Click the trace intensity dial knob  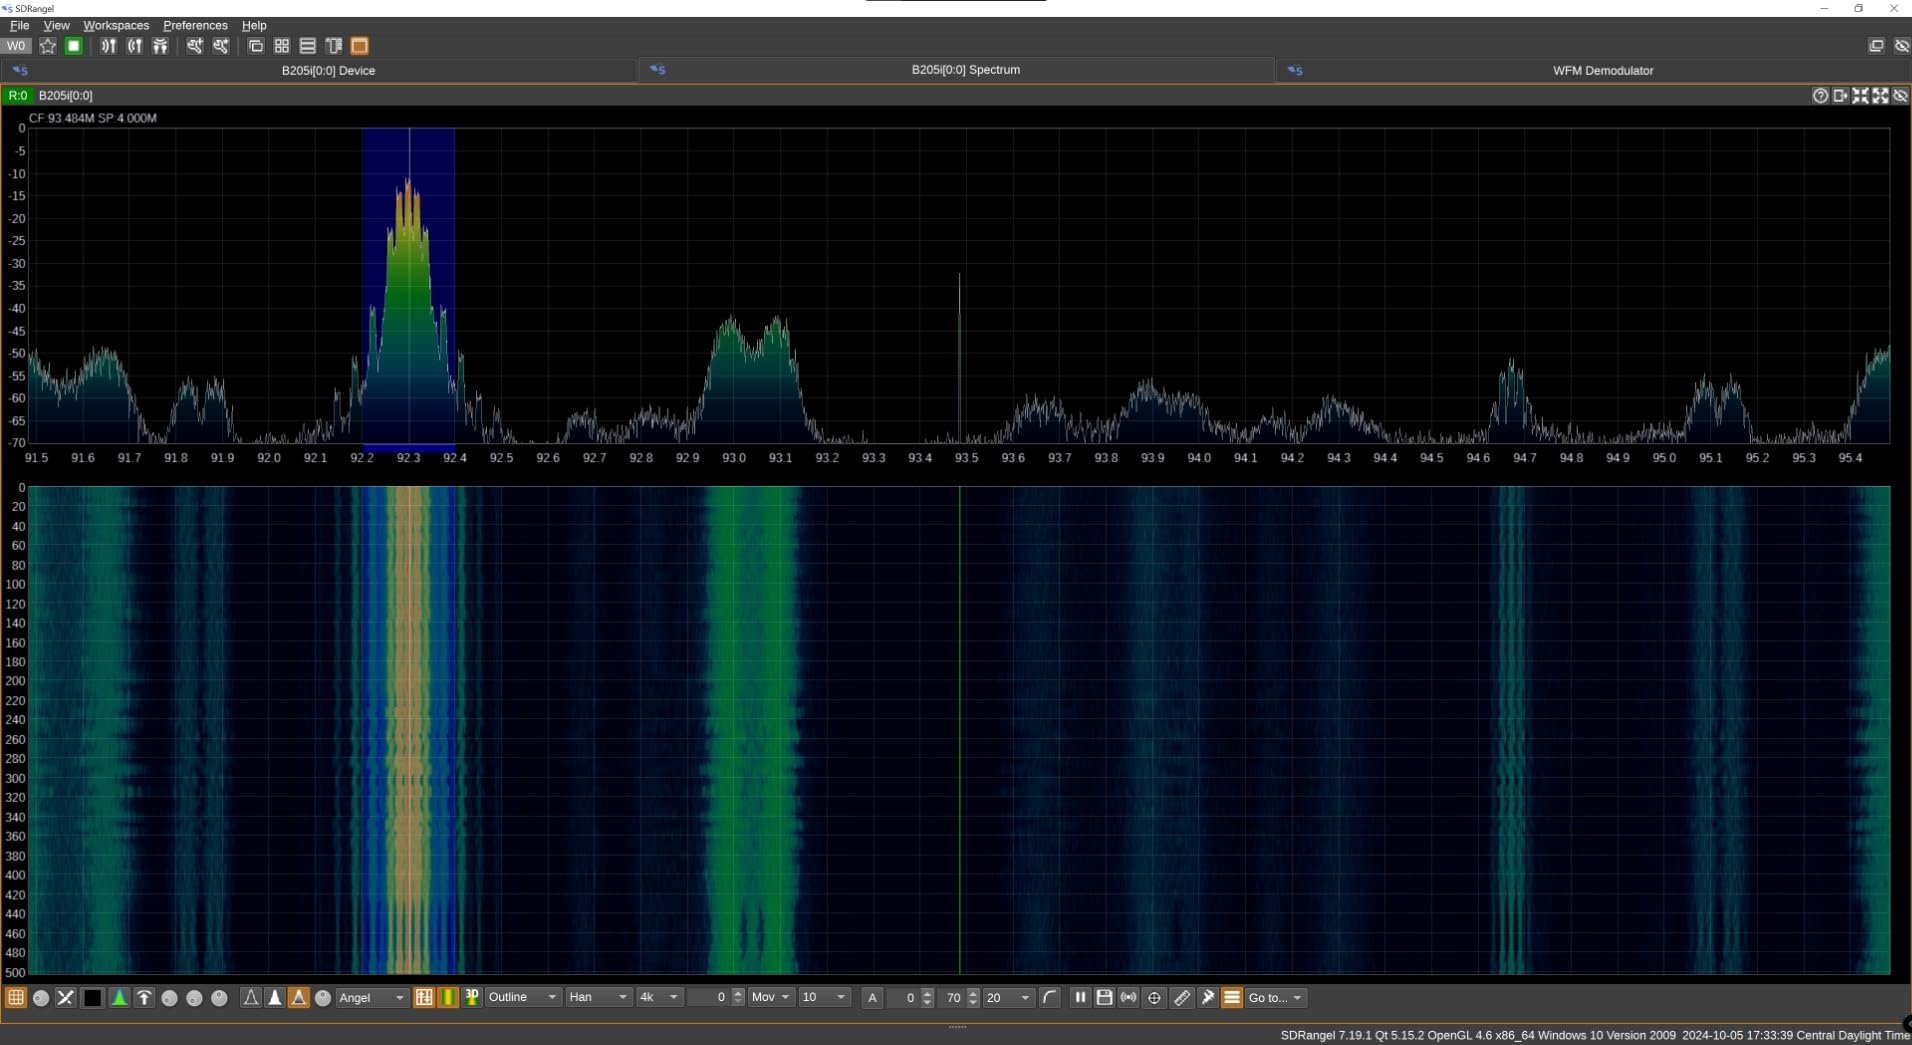323,998
